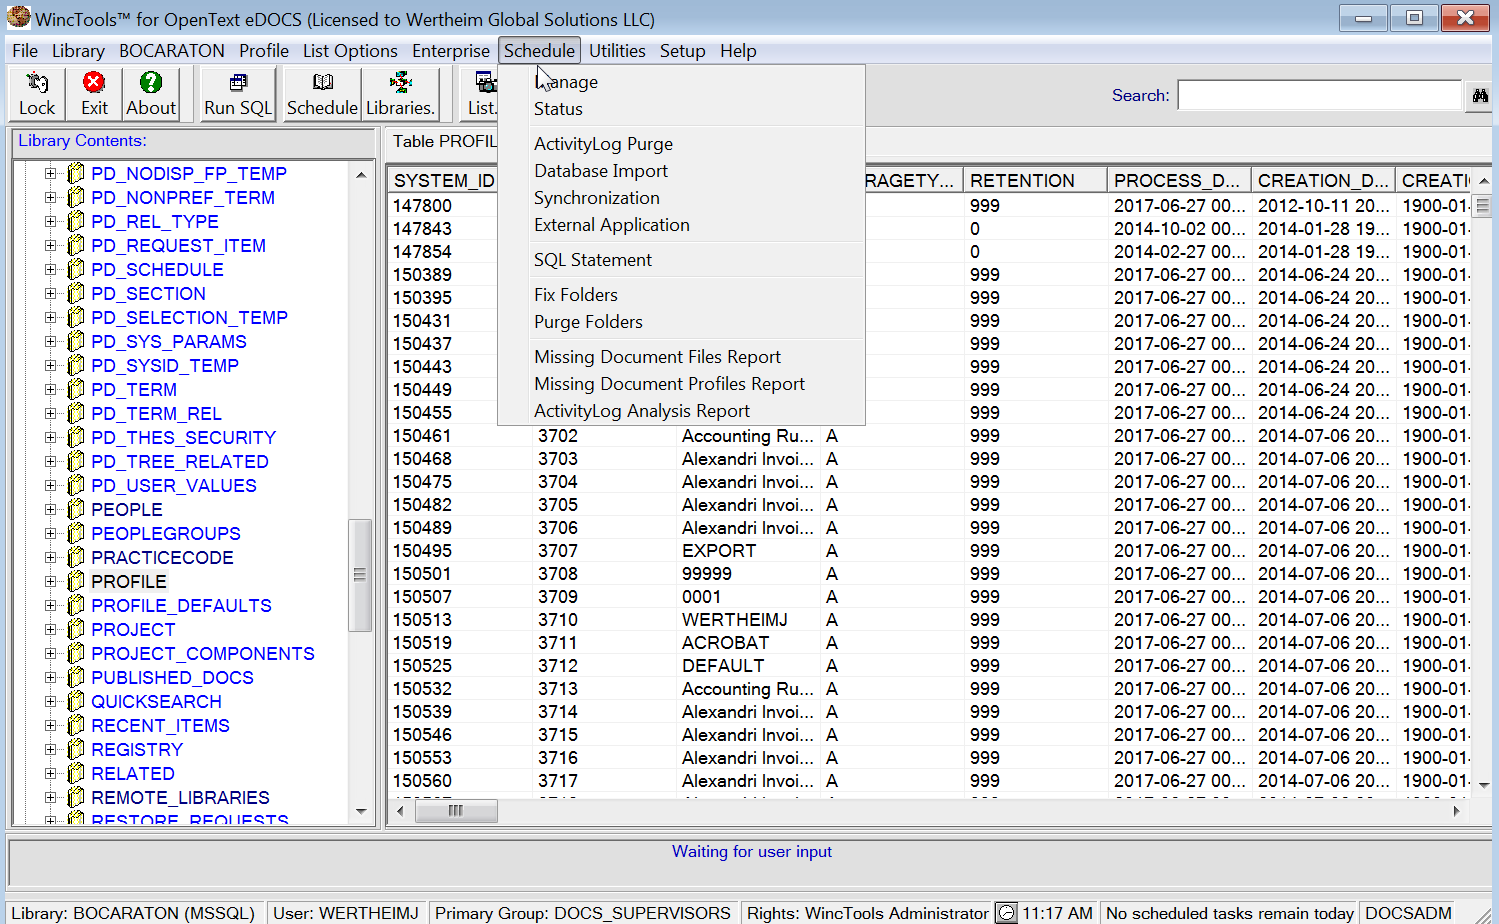
Task: Click the PD_SCHEDULE table icon
Action: (x=76, y=270)
